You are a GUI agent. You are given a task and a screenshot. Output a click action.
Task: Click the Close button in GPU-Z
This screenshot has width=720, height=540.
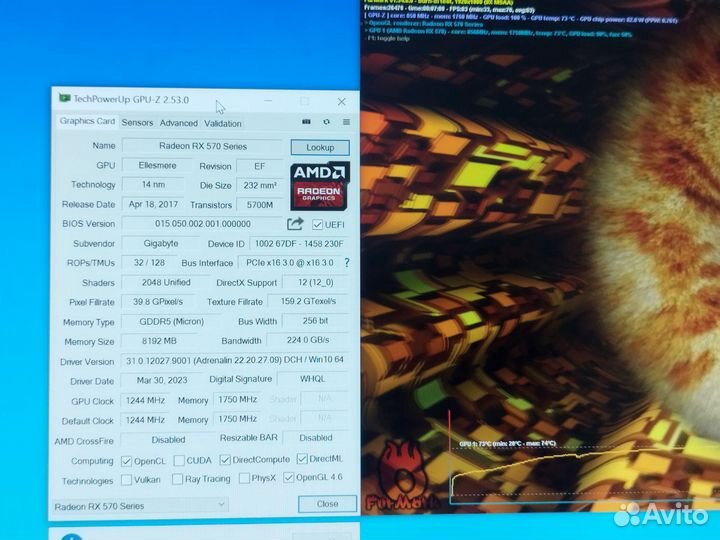327,504
